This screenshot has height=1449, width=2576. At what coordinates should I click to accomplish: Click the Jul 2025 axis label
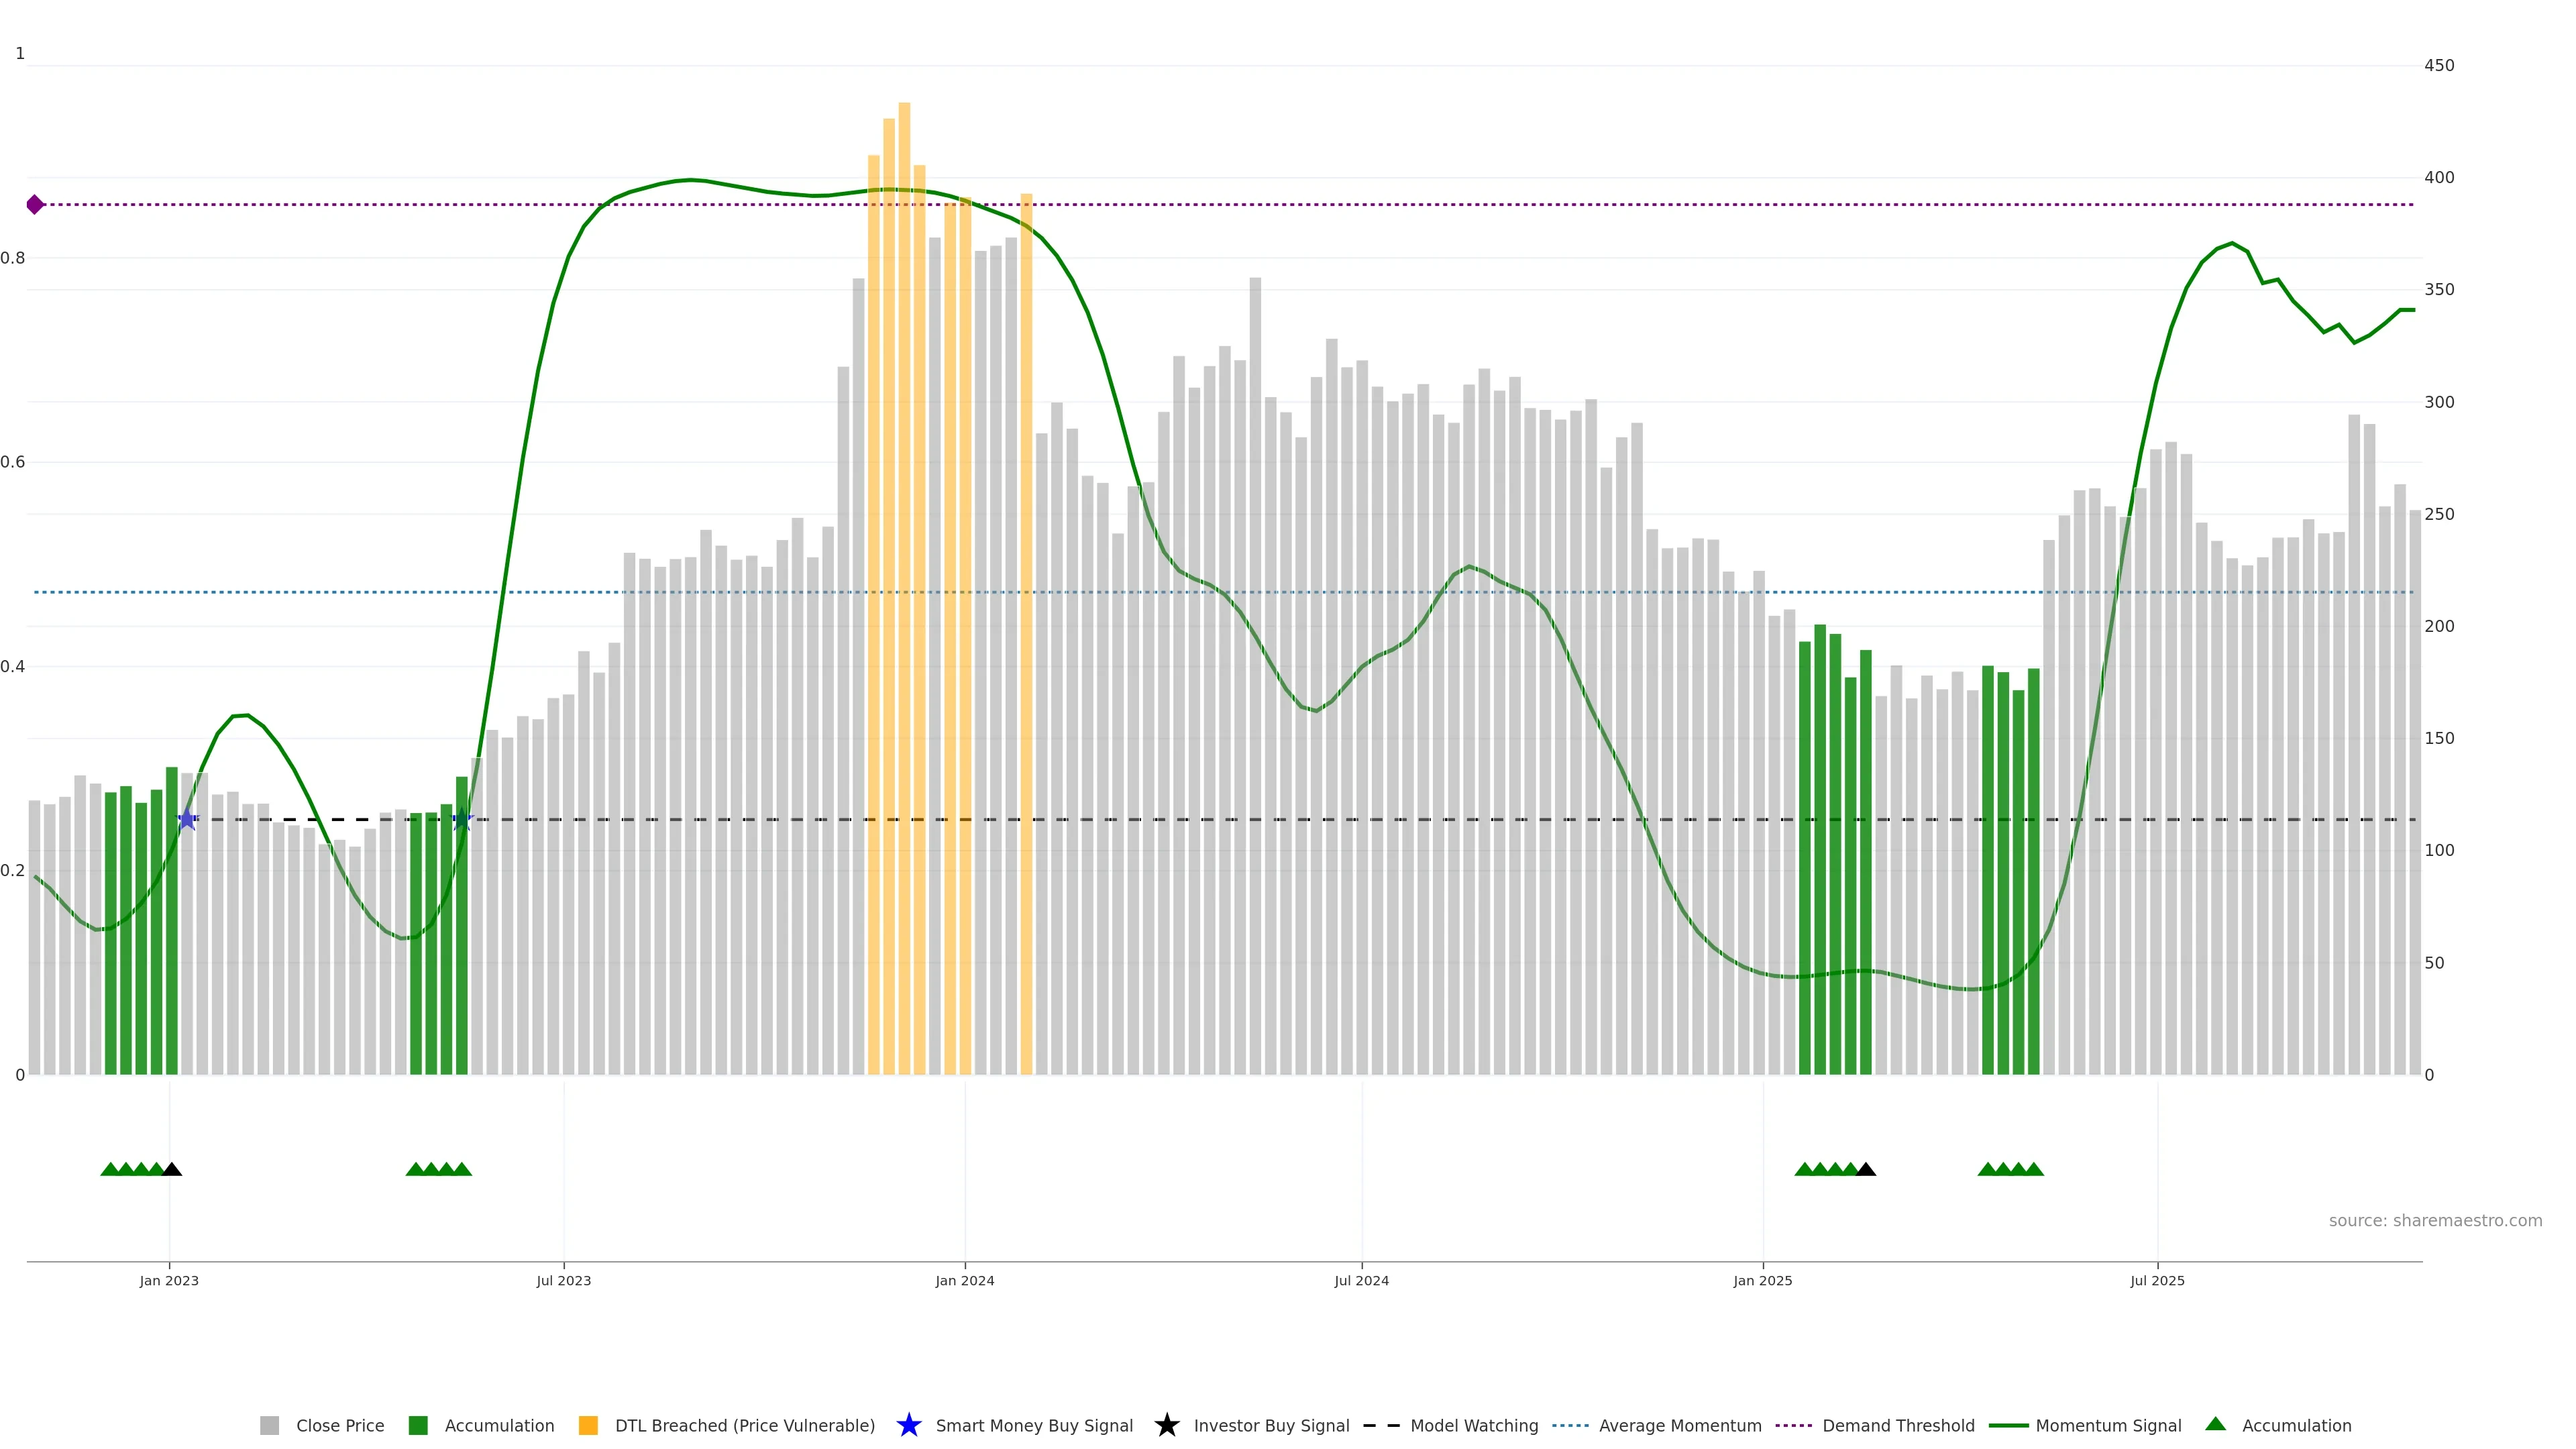click(2157, 1280)
